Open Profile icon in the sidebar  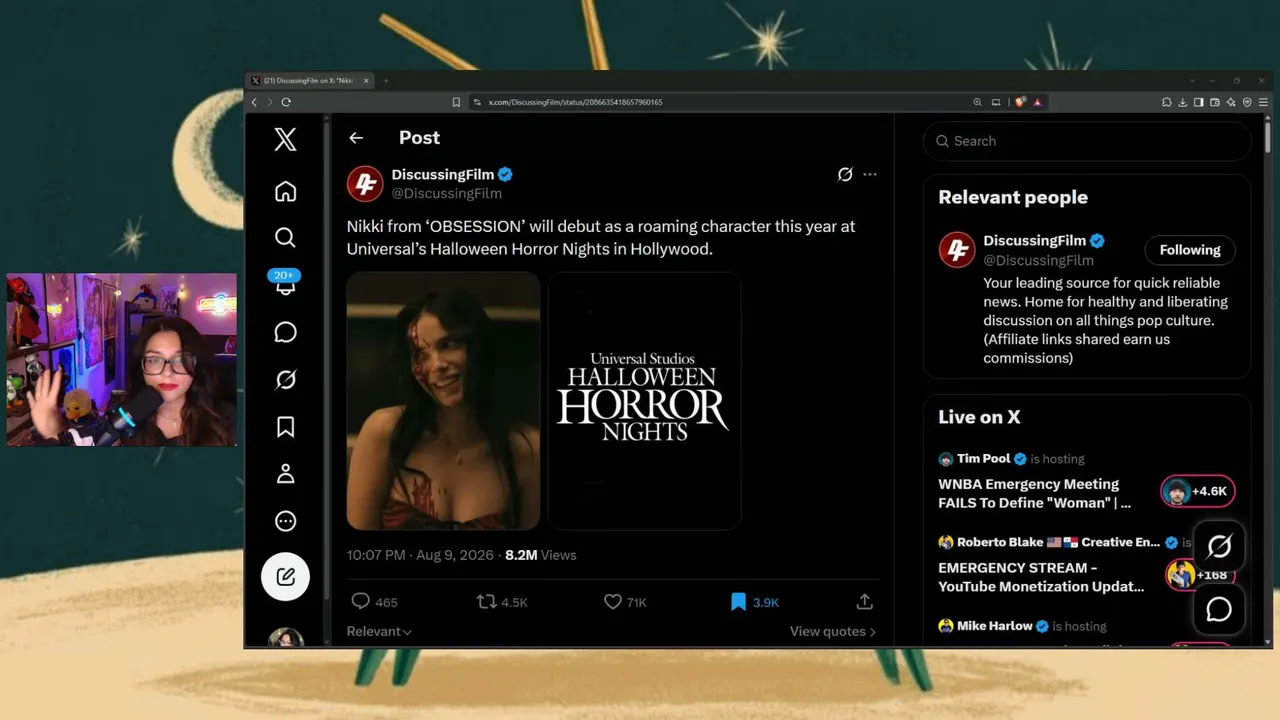[x=285, y=474]
